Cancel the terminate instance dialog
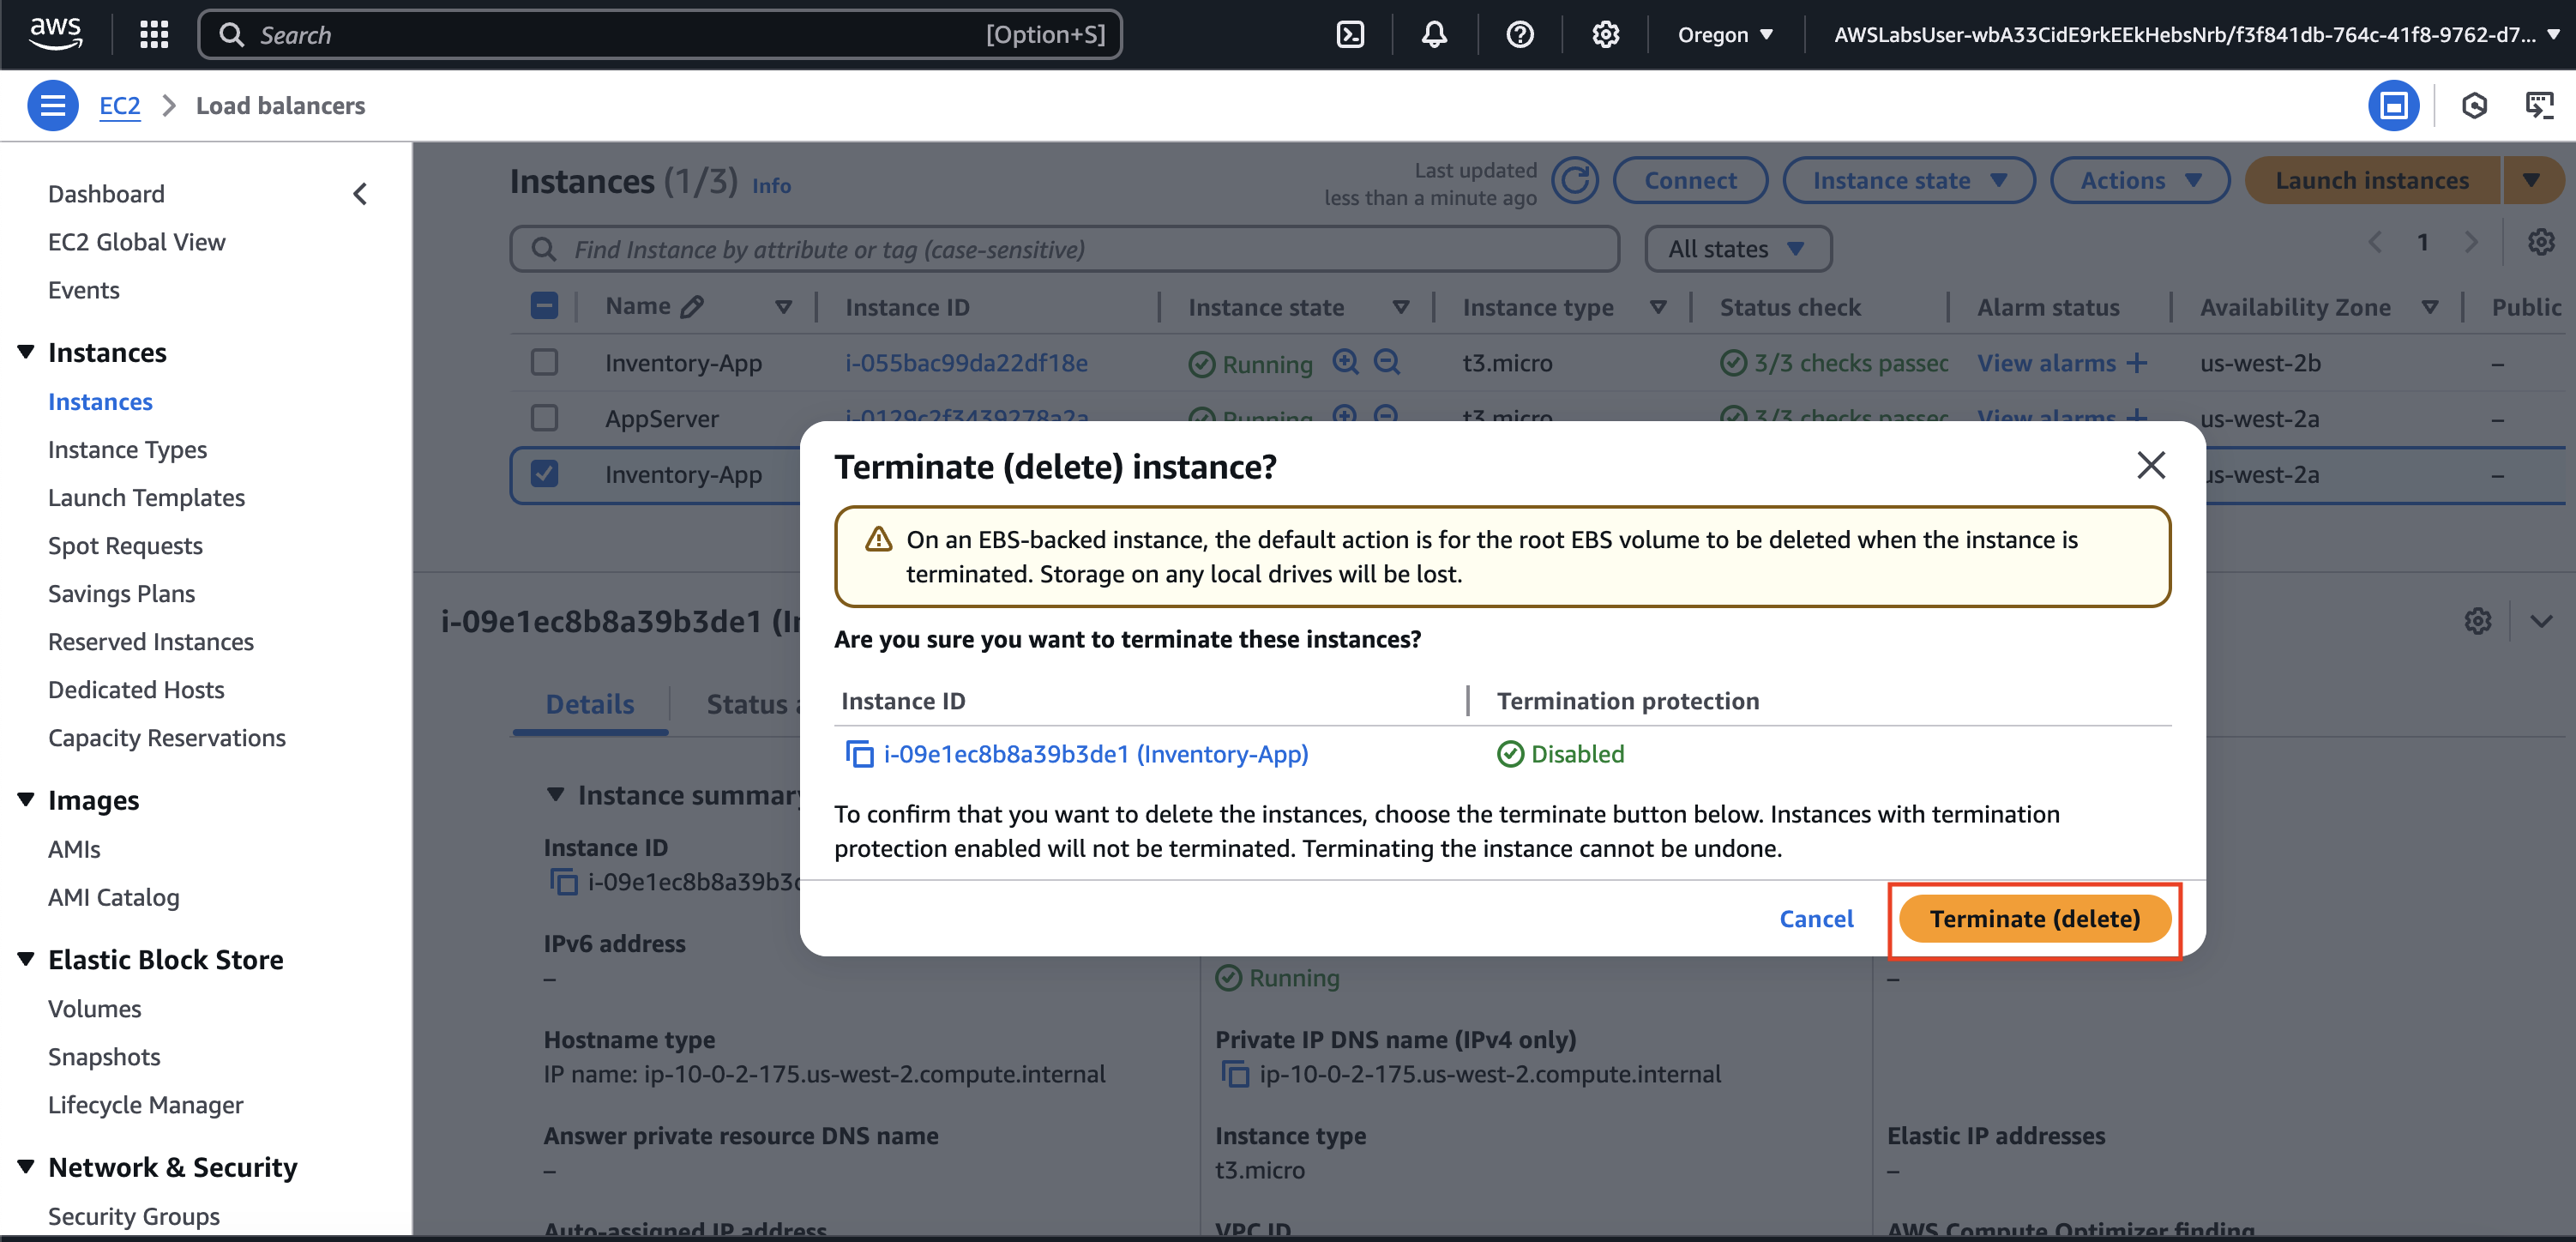 [1815, 919]
